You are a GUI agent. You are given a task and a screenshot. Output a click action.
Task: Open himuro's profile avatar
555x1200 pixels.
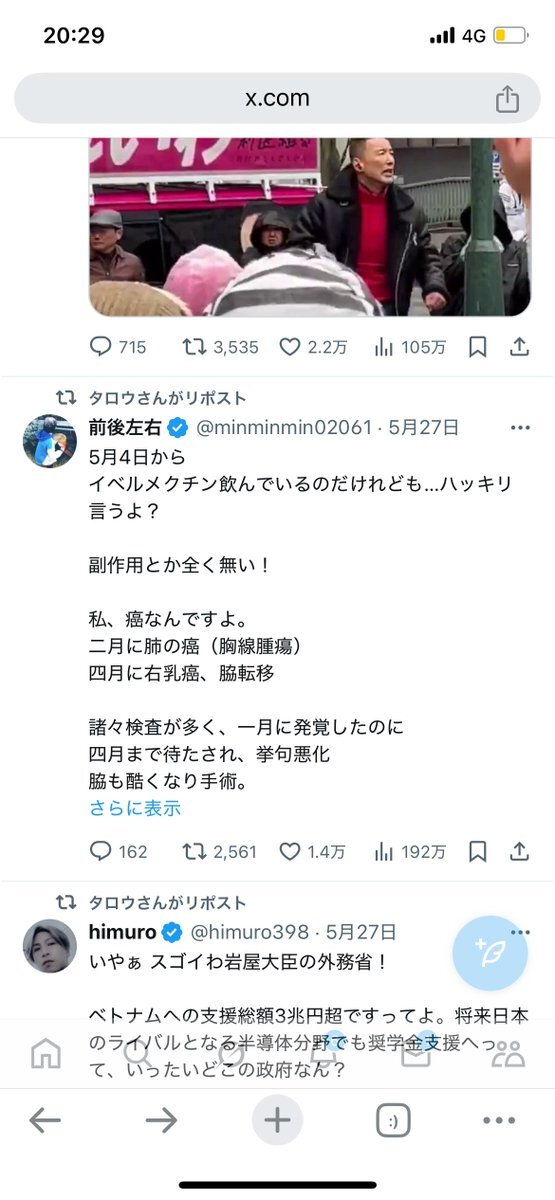50,945
